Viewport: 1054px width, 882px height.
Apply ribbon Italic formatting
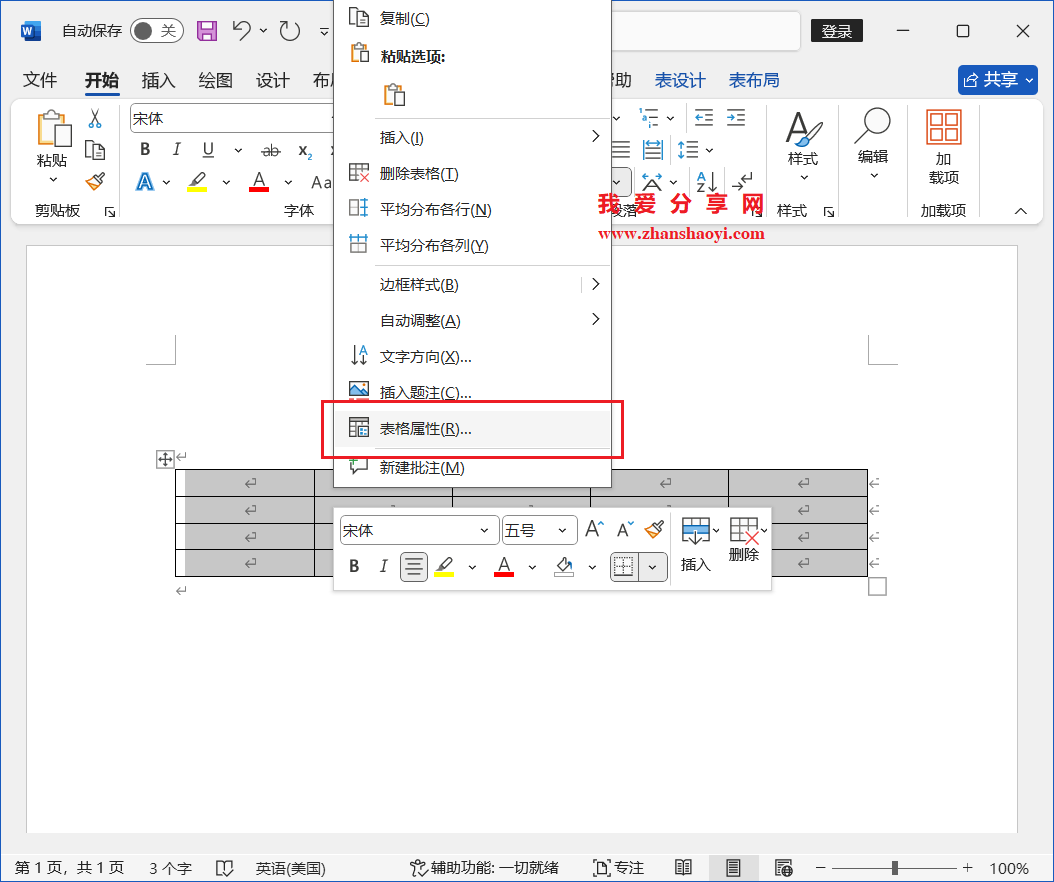[x=176, y=149]
